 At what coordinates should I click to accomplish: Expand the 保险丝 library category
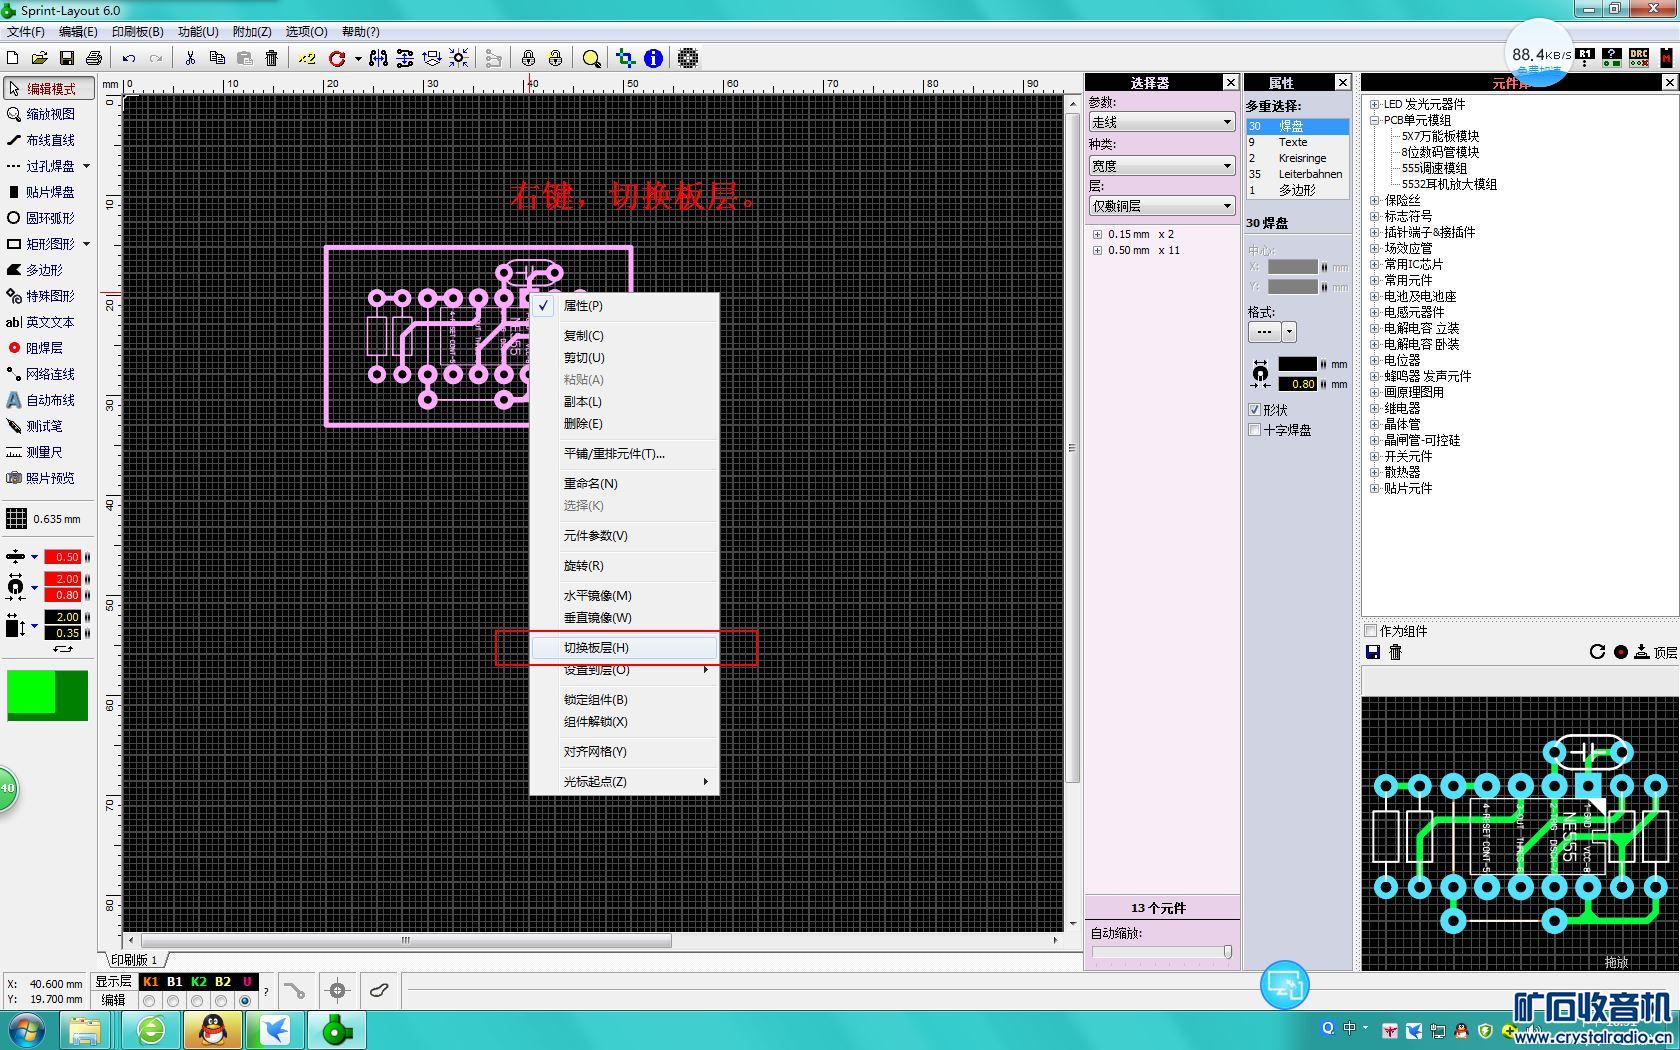[1374, 200]
